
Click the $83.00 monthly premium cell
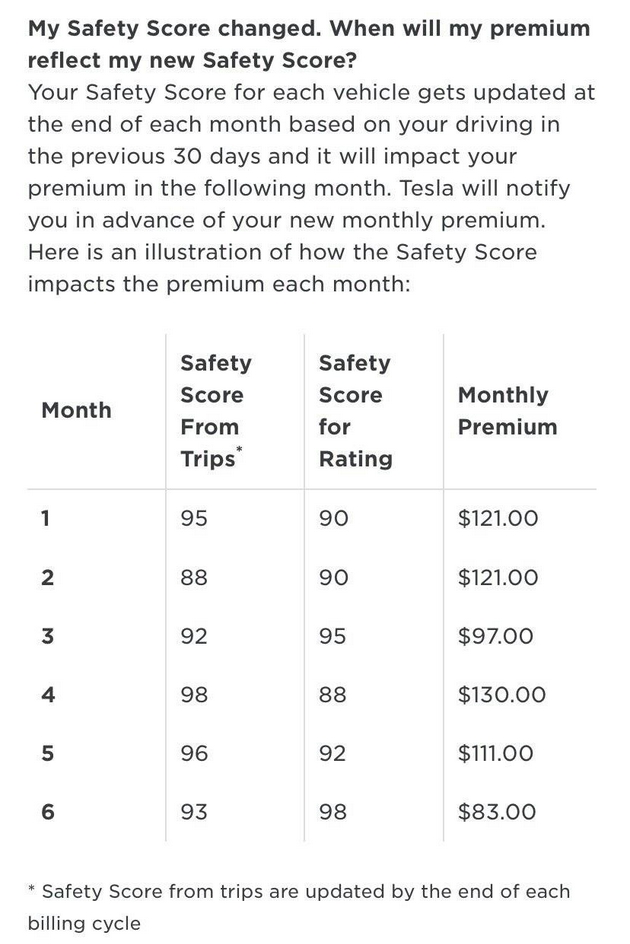(496, 812)
